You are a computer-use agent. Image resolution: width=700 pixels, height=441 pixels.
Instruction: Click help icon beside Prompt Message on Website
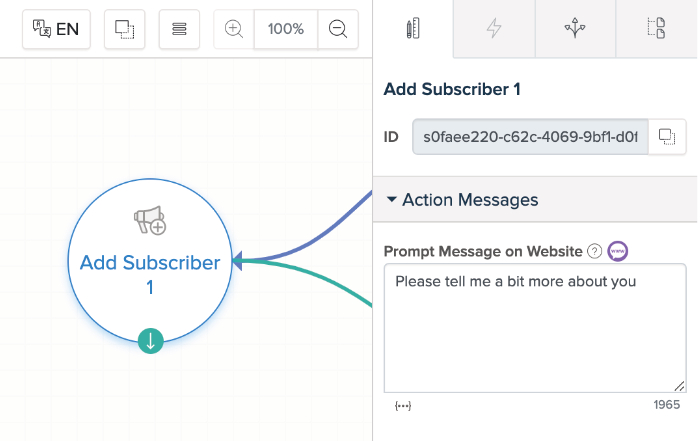tap(595, 251)
